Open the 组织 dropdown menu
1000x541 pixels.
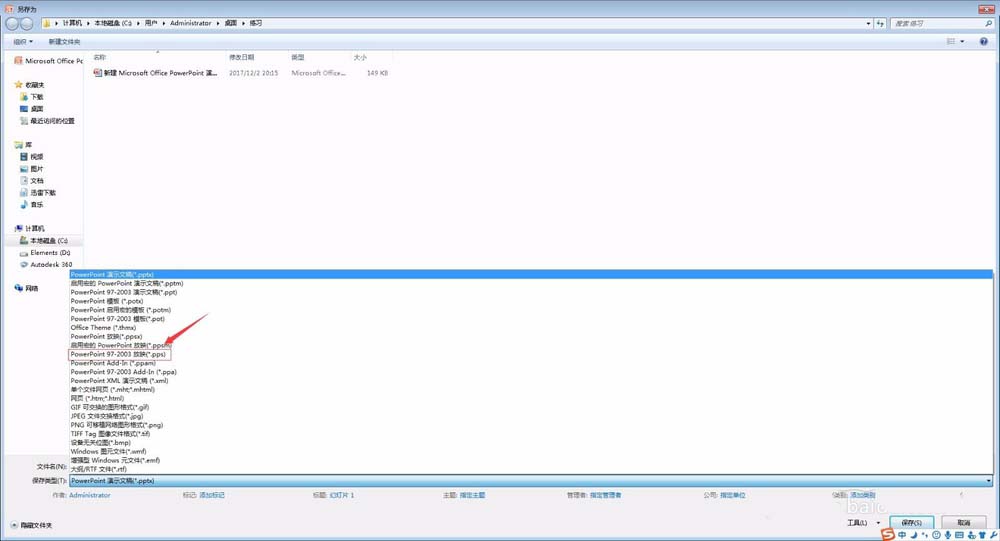tap(23, 41)
